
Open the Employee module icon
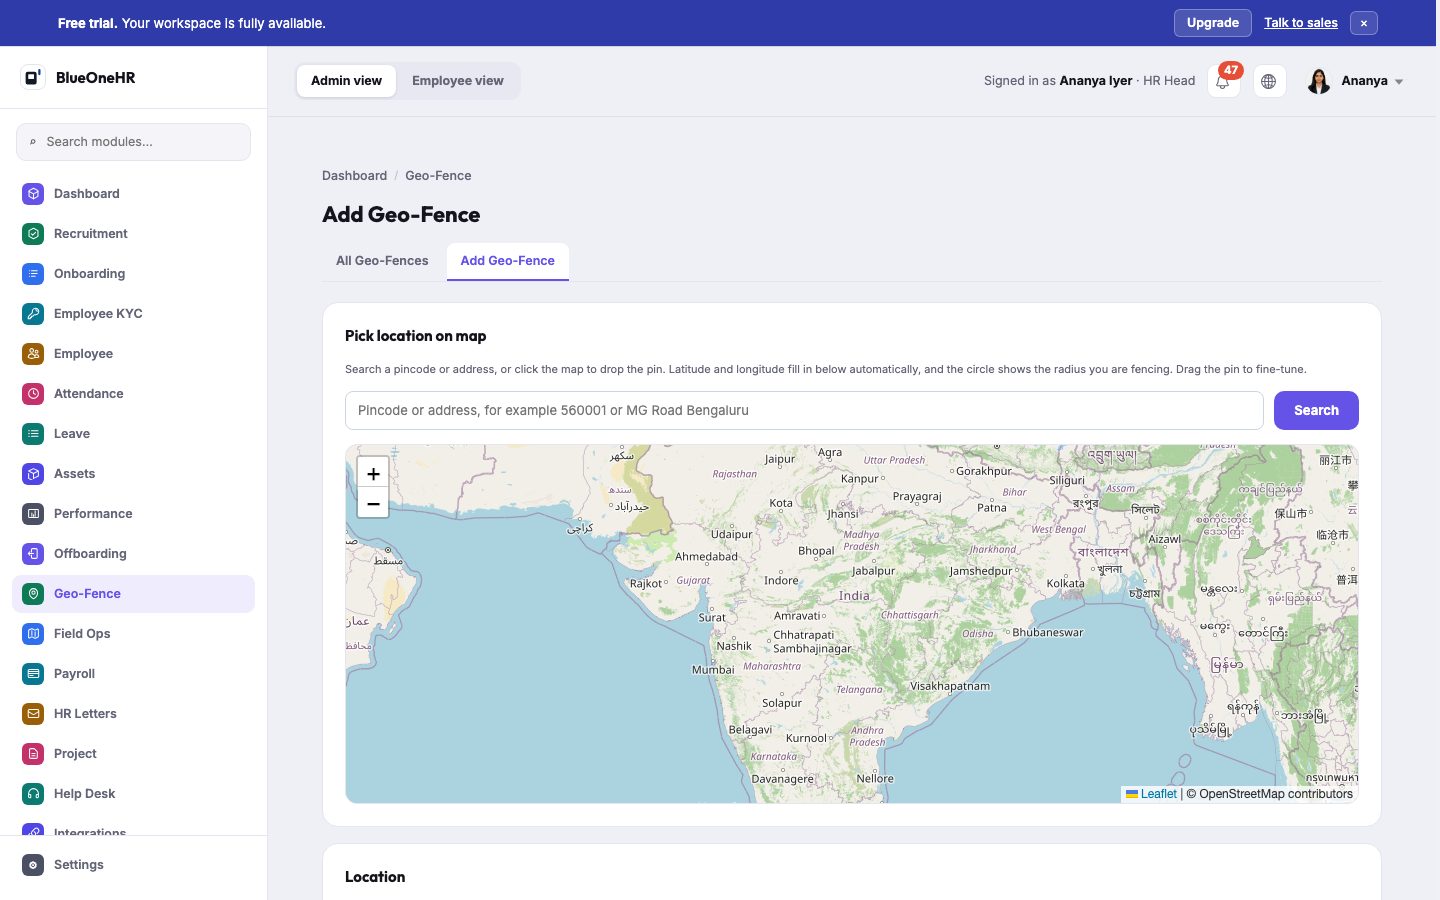[33, 354]
